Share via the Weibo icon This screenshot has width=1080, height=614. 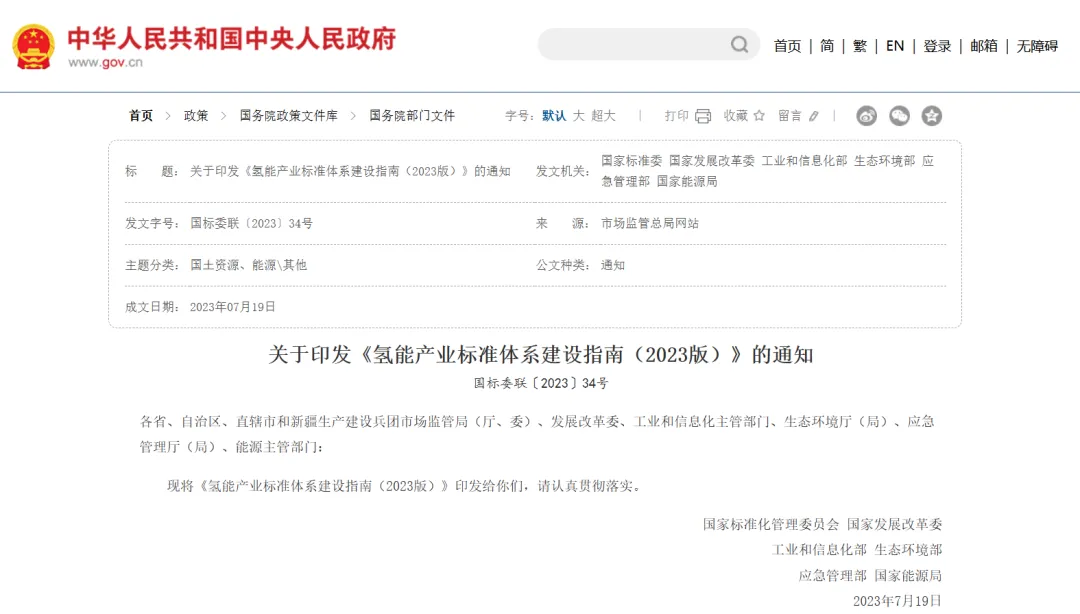point(866,116)
